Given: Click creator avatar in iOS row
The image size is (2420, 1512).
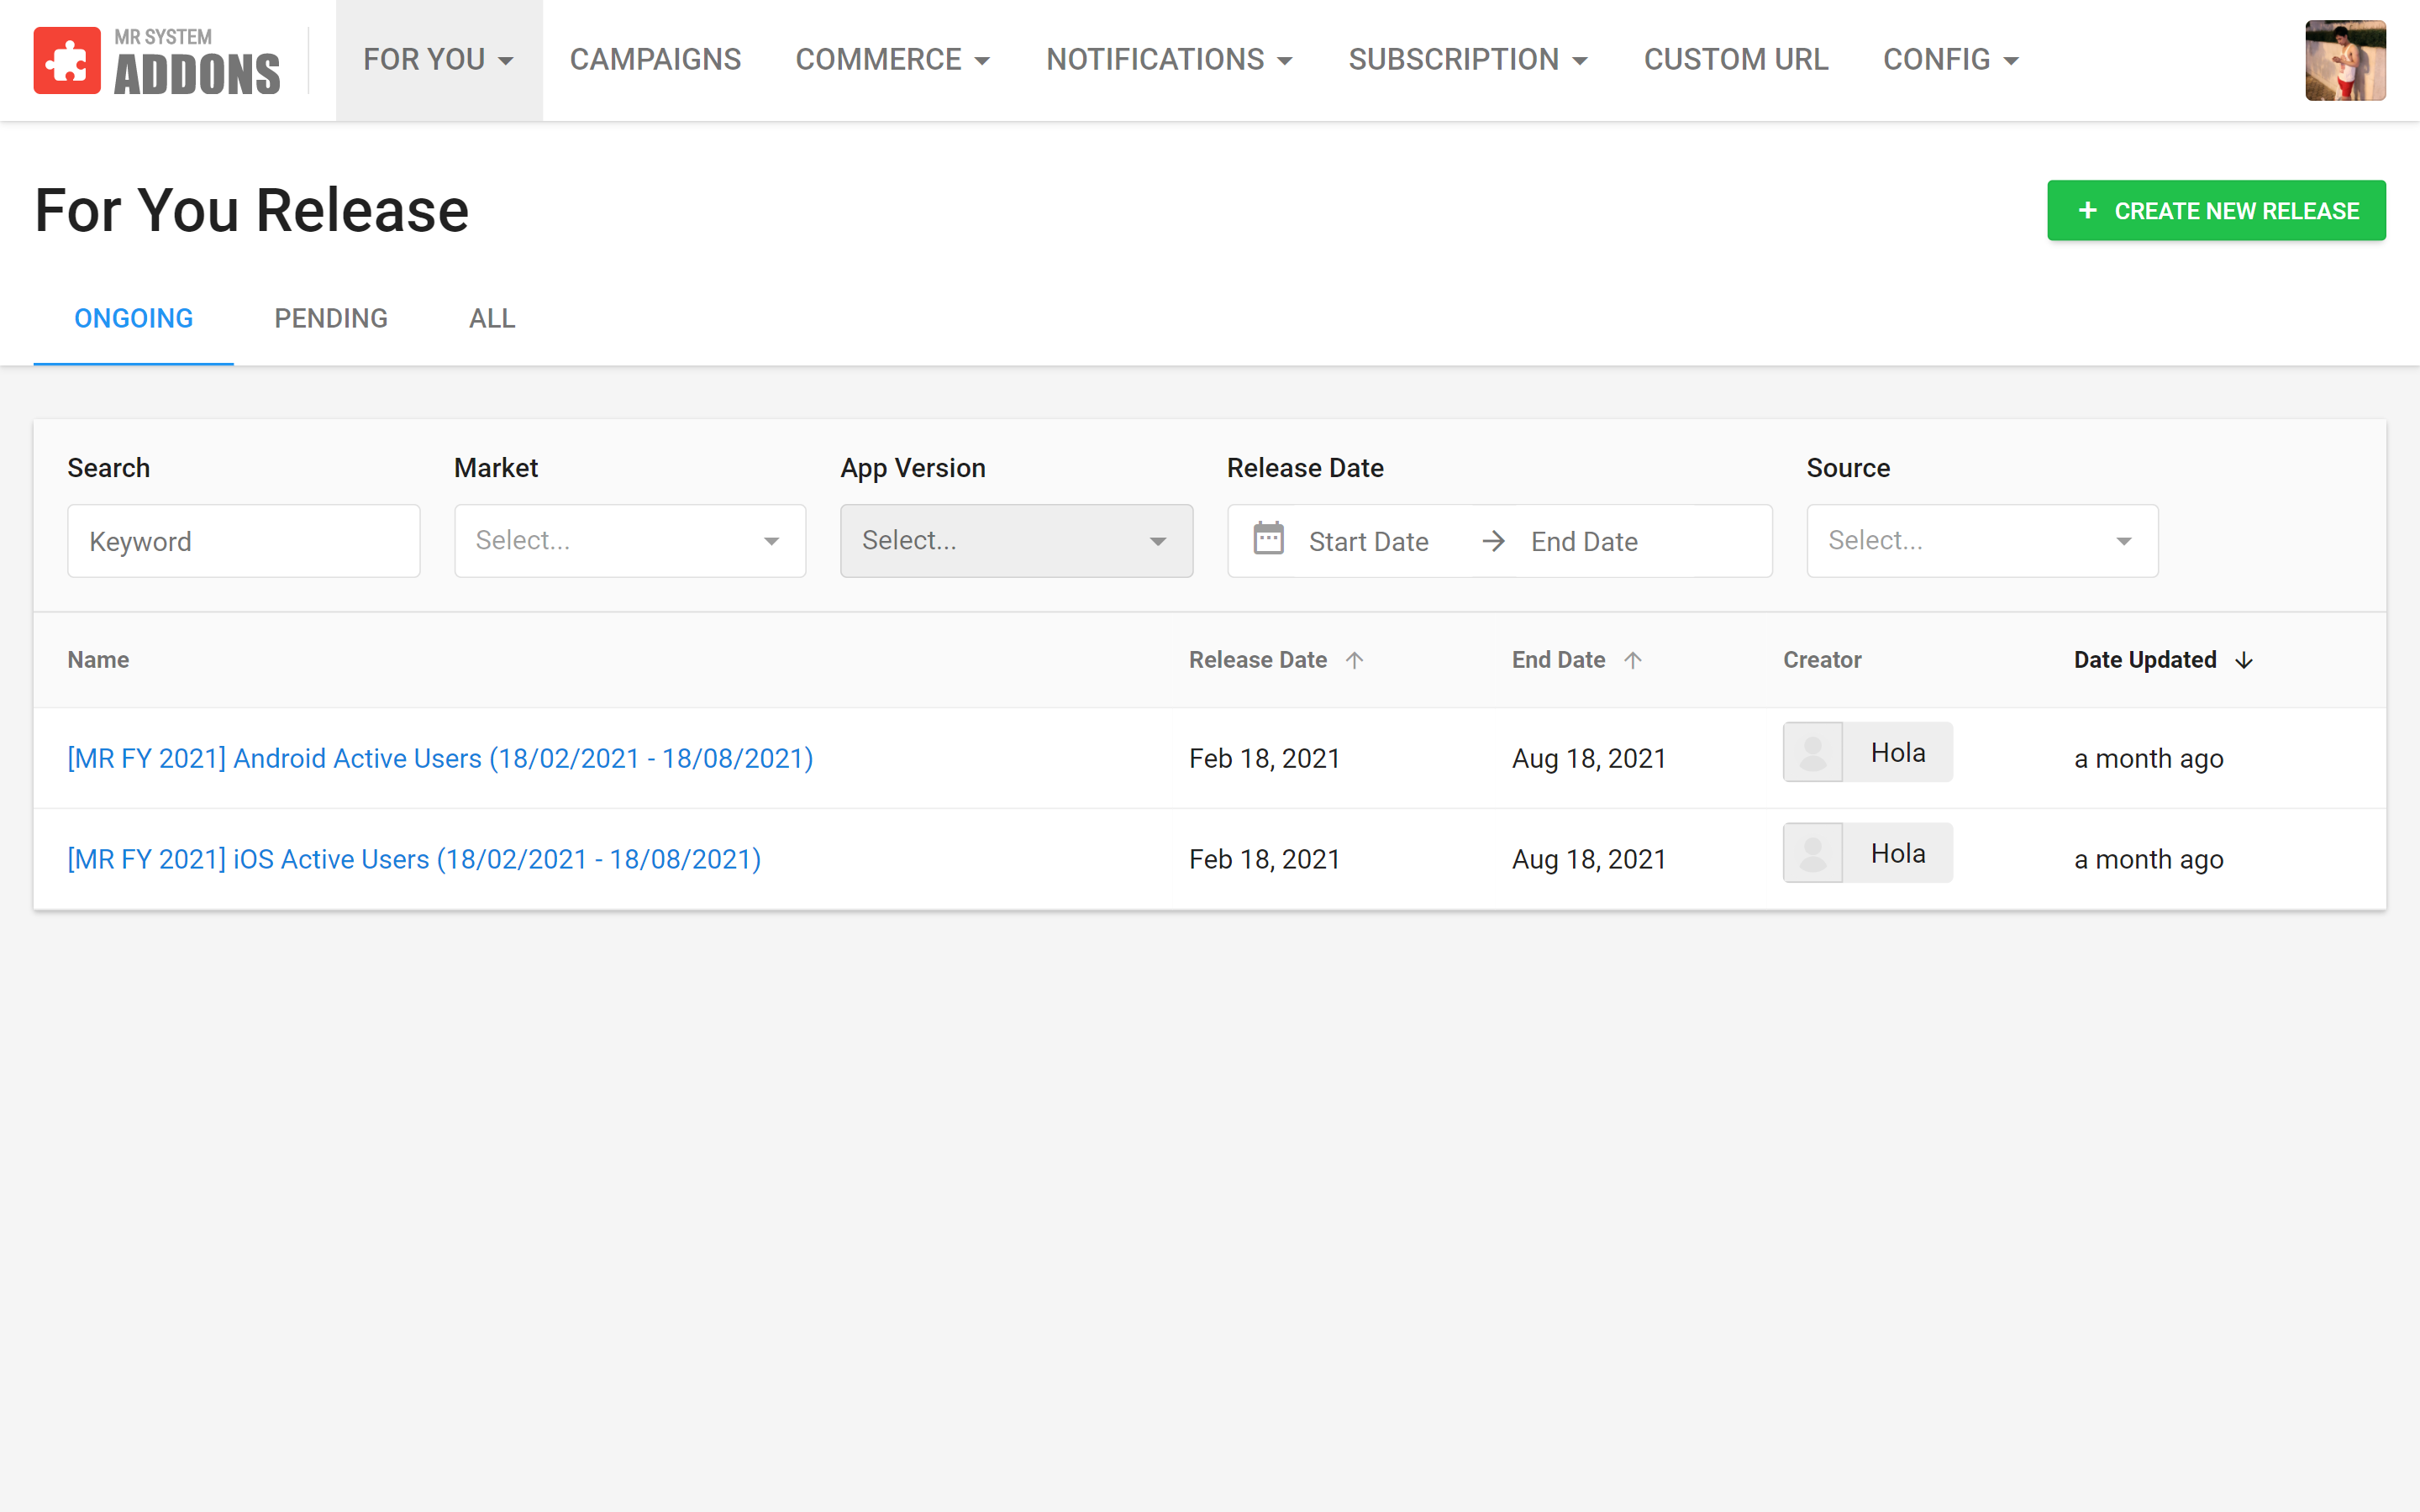Looking at the screenshot, I should click(1812, 853).
